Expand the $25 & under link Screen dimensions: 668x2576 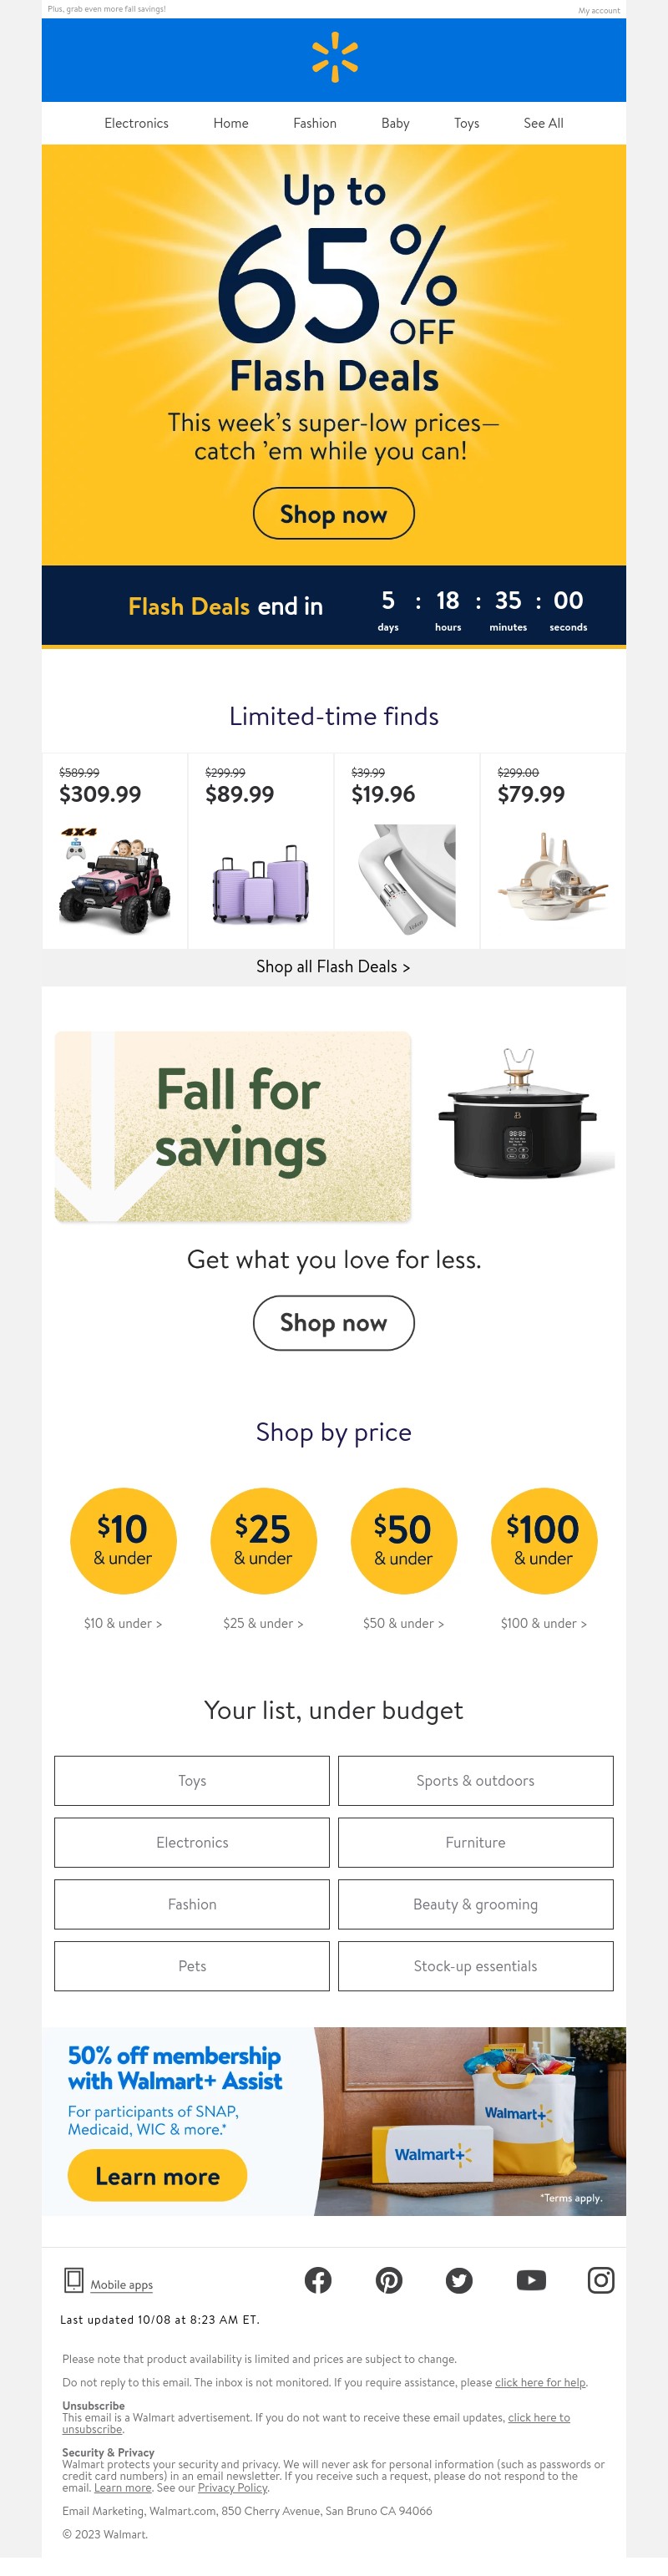click(263, 1622)
